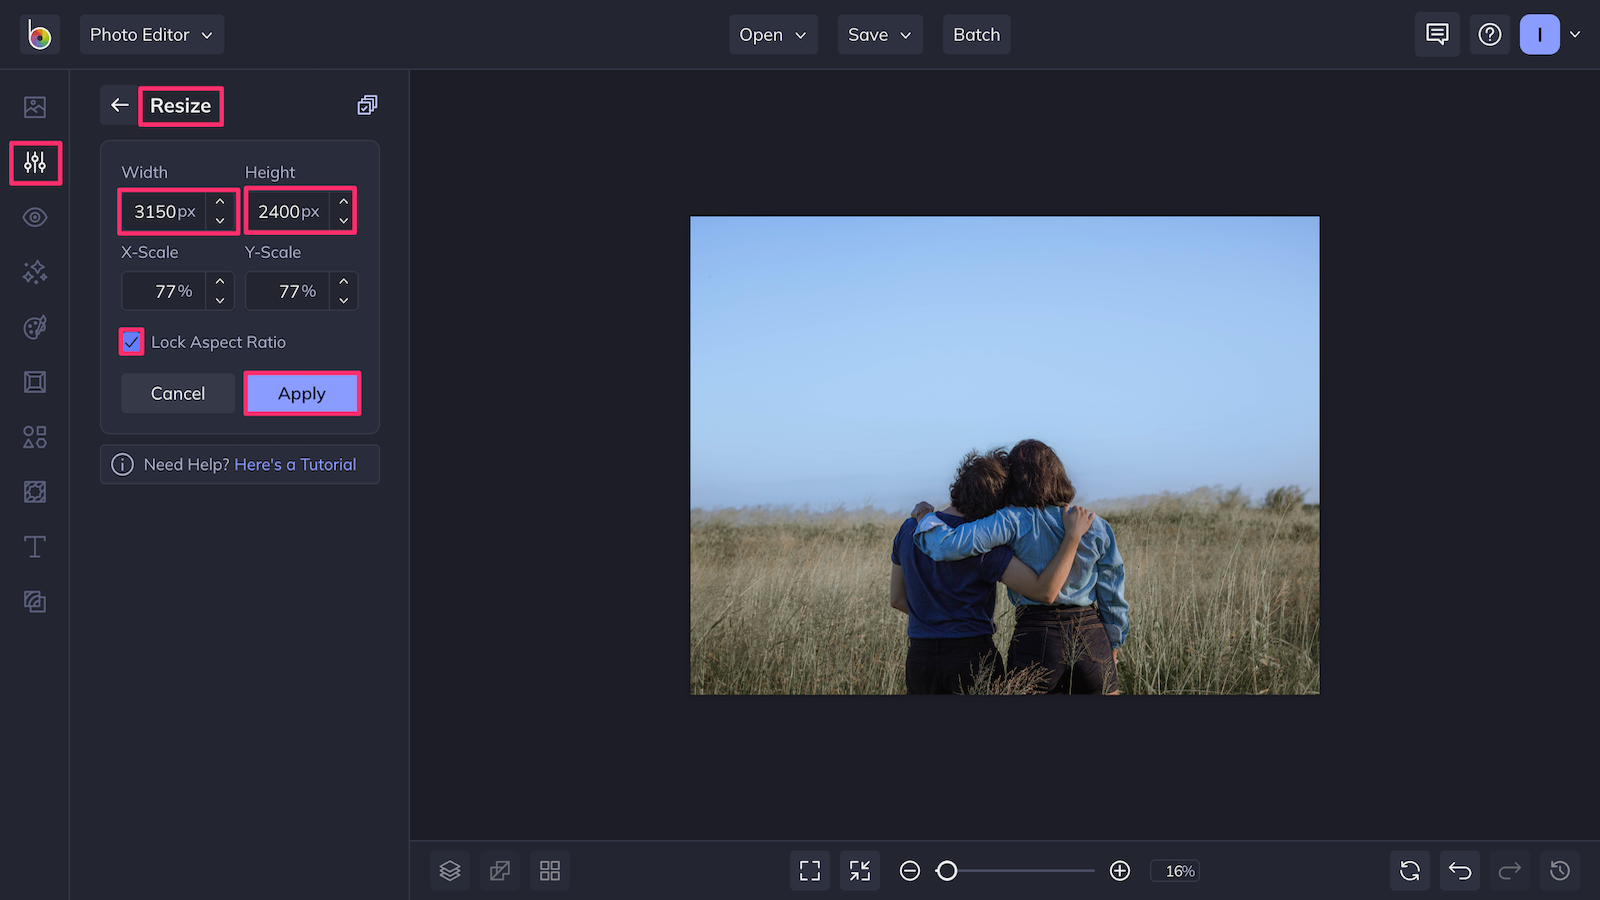Toggle the Lock Aspect Ratio checkbox
This screenshot has height=900, width=1600.
pyautogui.click(x=132, y=342)
